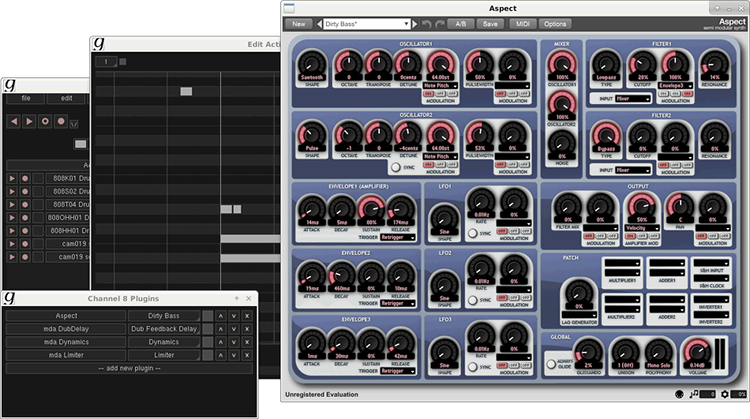
Task: Click the A/B compare button
Action: click(461, 24)
